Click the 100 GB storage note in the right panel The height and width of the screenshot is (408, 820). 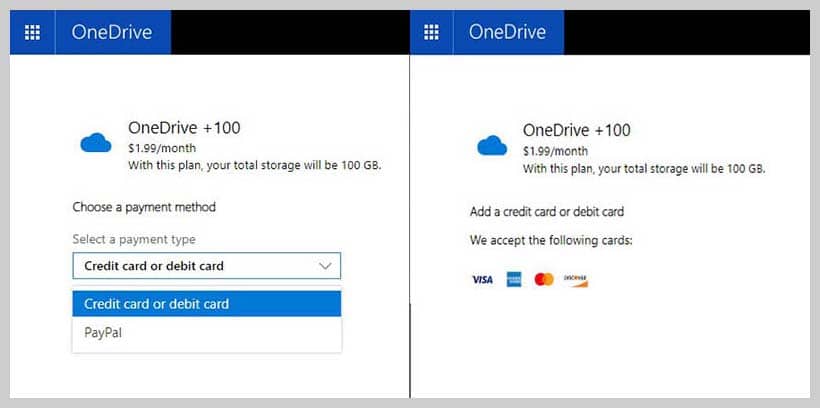click(x=644, y=168)
